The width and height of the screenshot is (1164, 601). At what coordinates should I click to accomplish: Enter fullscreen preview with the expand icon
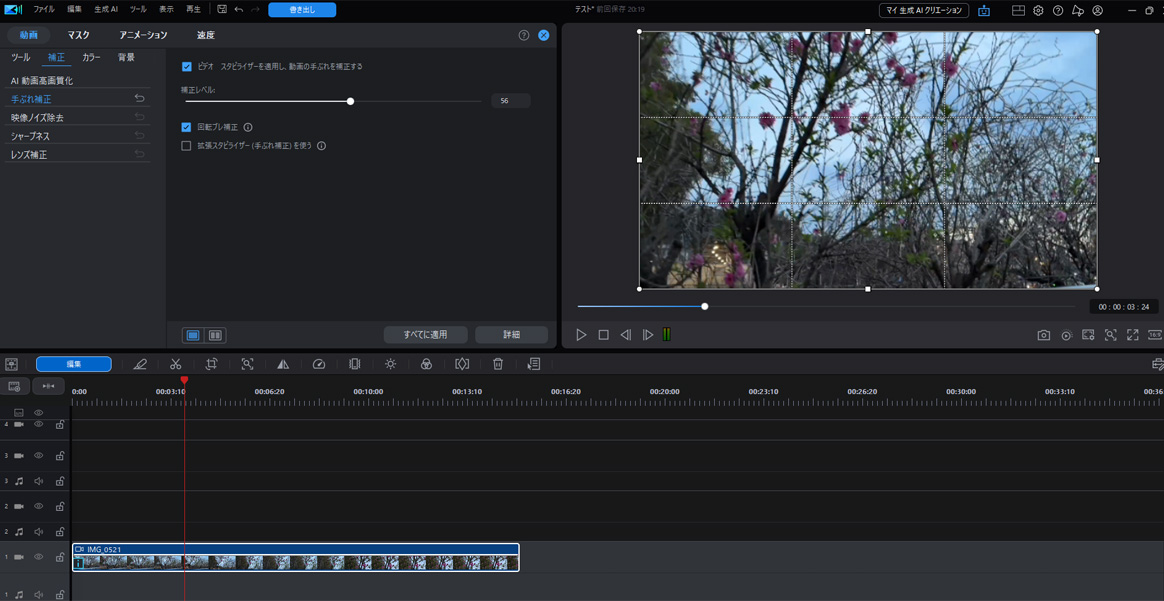click(1132, 335)
